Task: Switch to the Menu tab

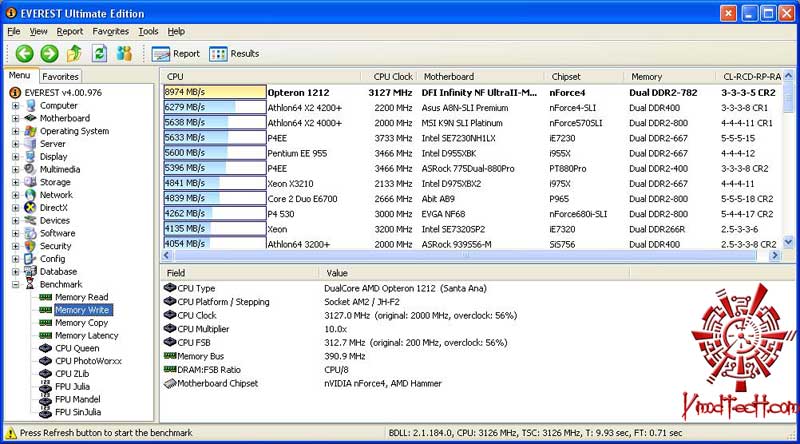Action: (19, 76)
